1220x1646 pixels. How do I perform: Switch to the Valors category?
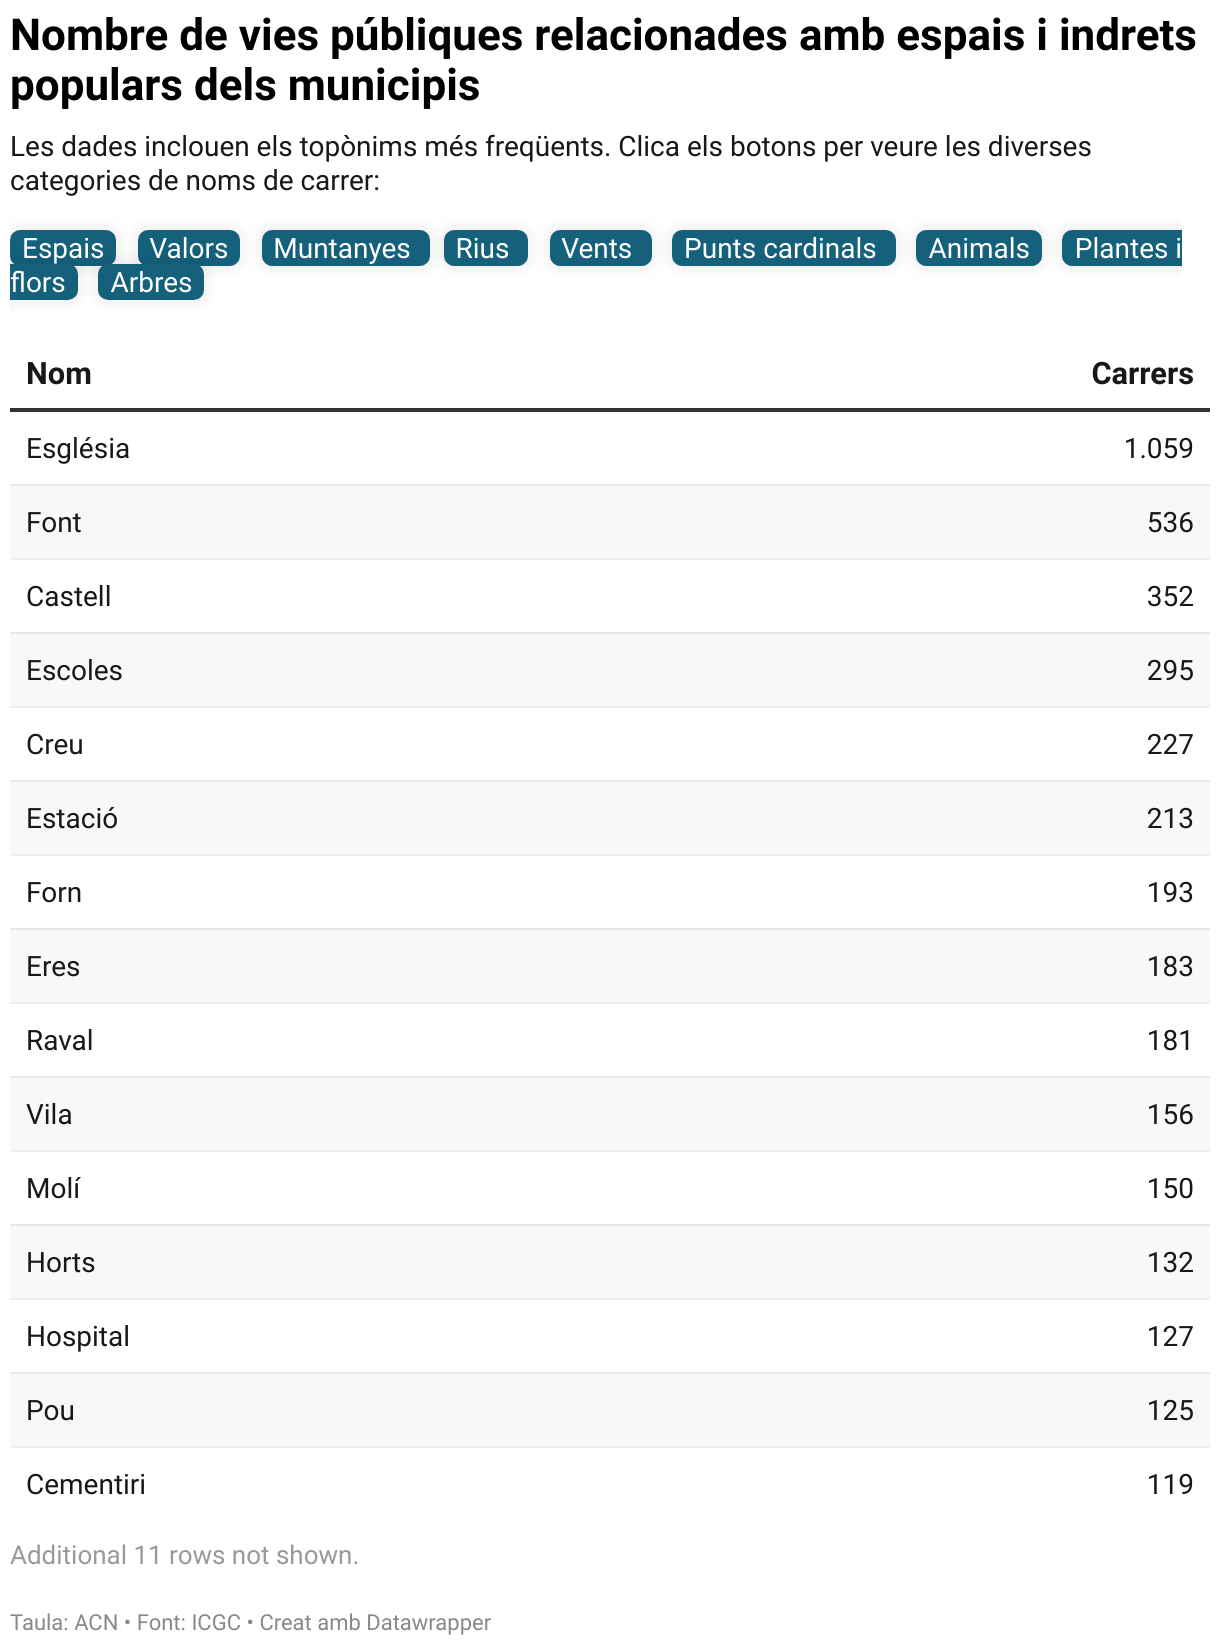point(189,248)
